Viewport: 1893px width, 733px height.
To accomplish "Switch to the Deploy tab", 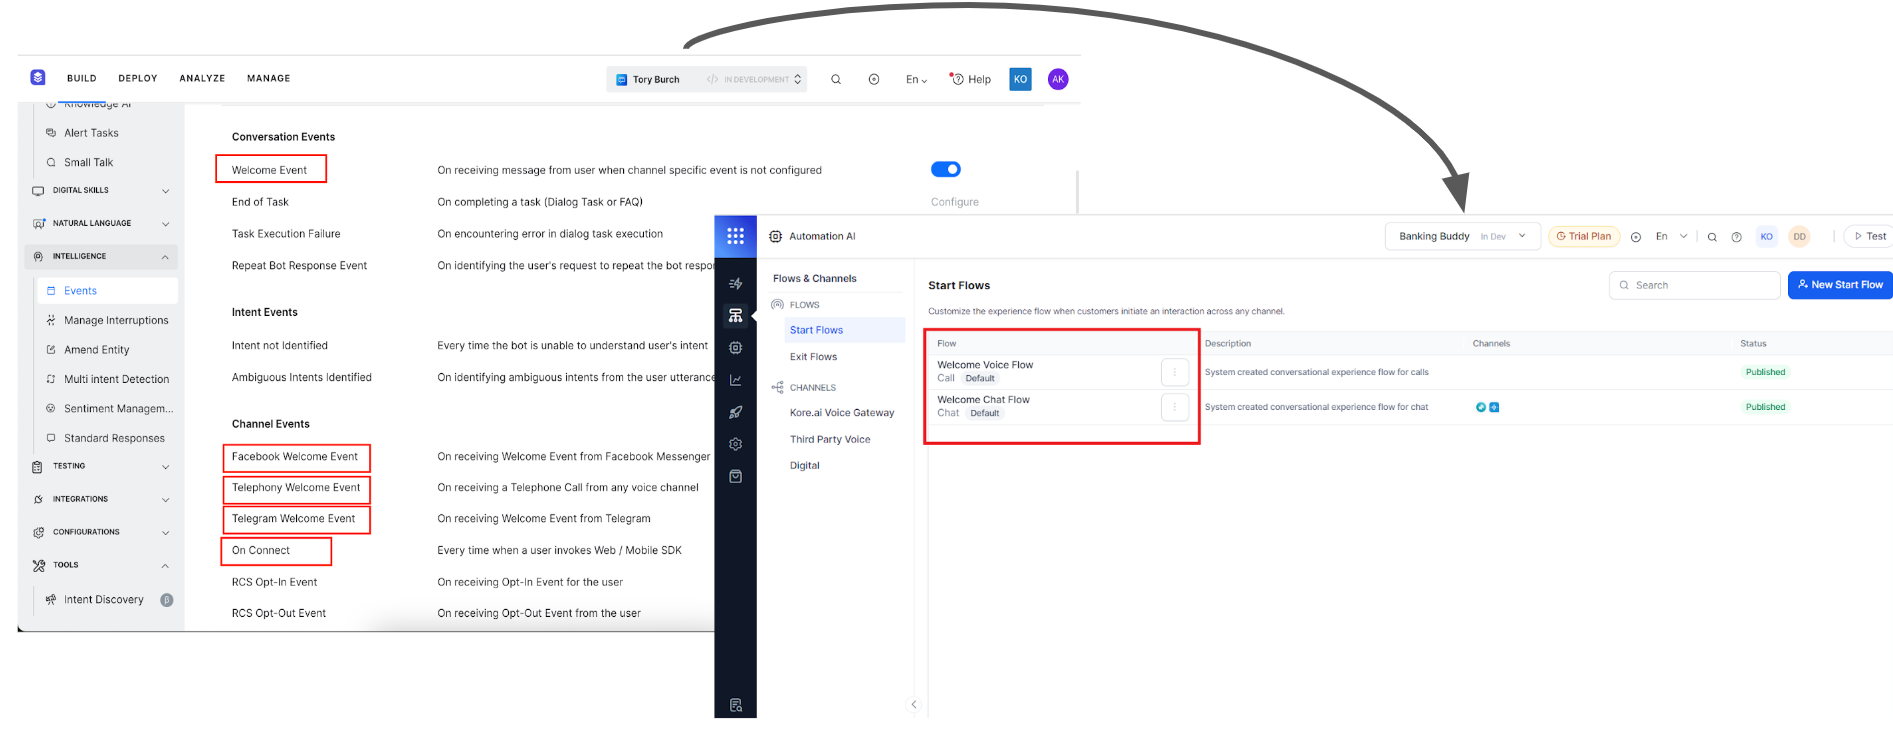I will [x=138, y=78].
